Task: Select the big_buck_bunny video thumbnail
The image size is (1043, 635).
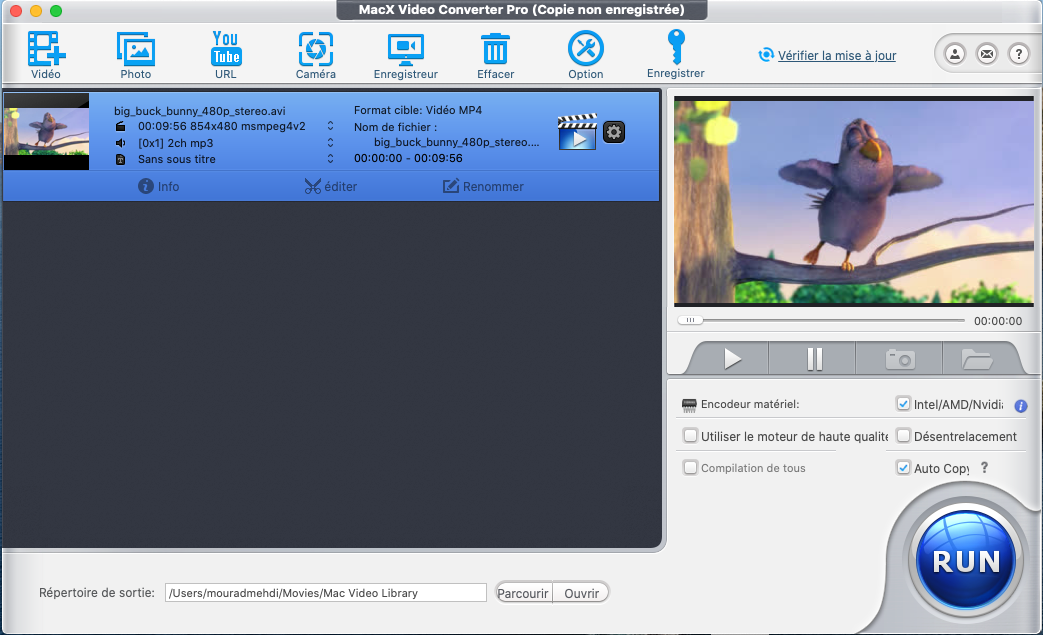Action: (x=47, y=132)
